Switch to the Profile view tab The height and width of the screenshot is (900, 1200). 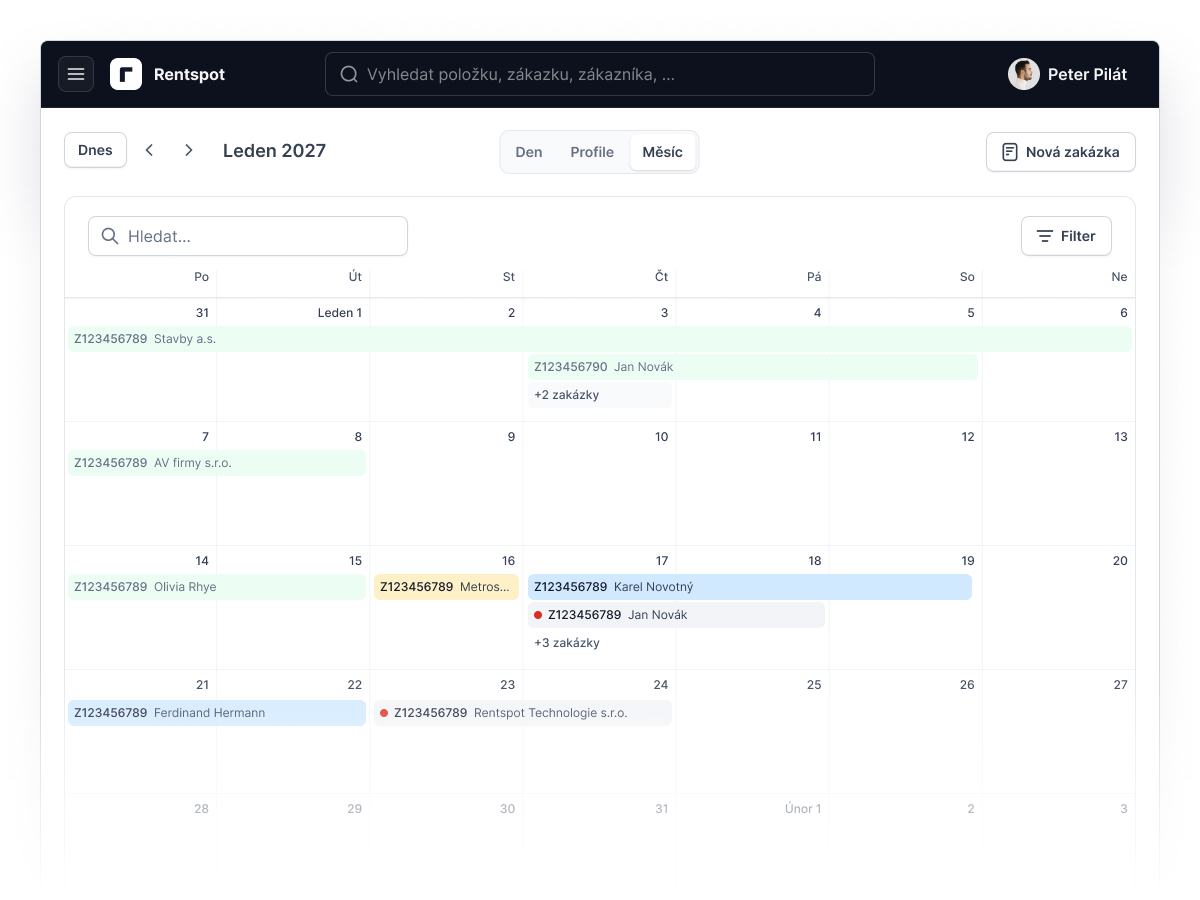592,152
